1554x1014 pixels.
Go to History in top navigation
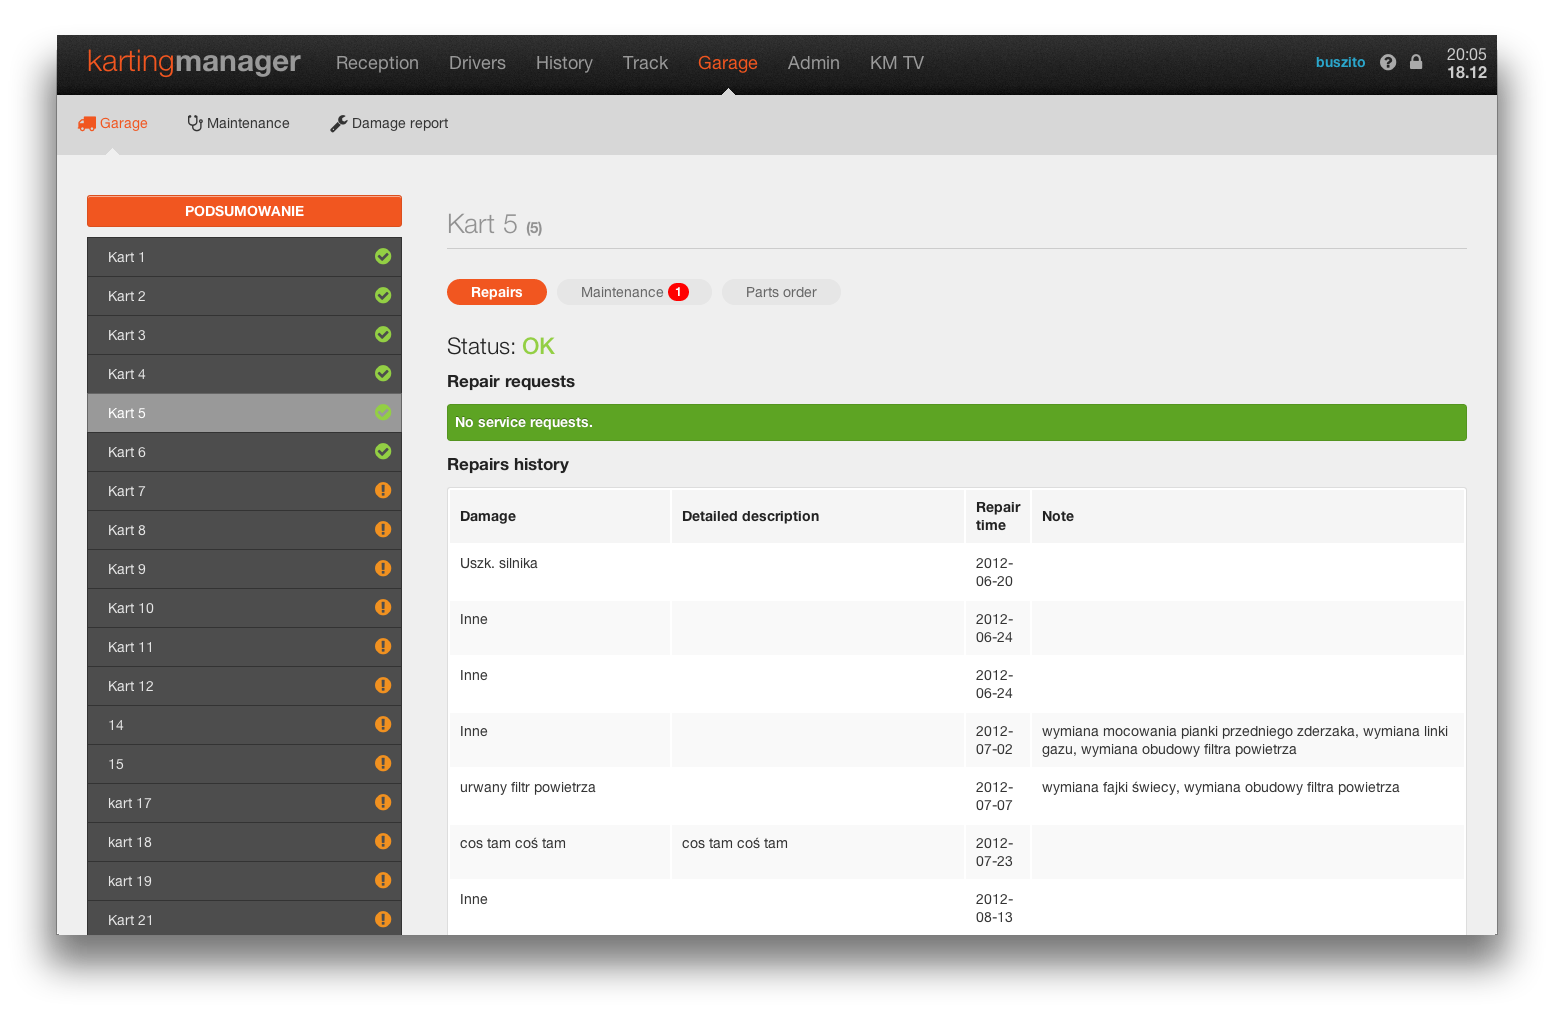[x=564, y=63]
